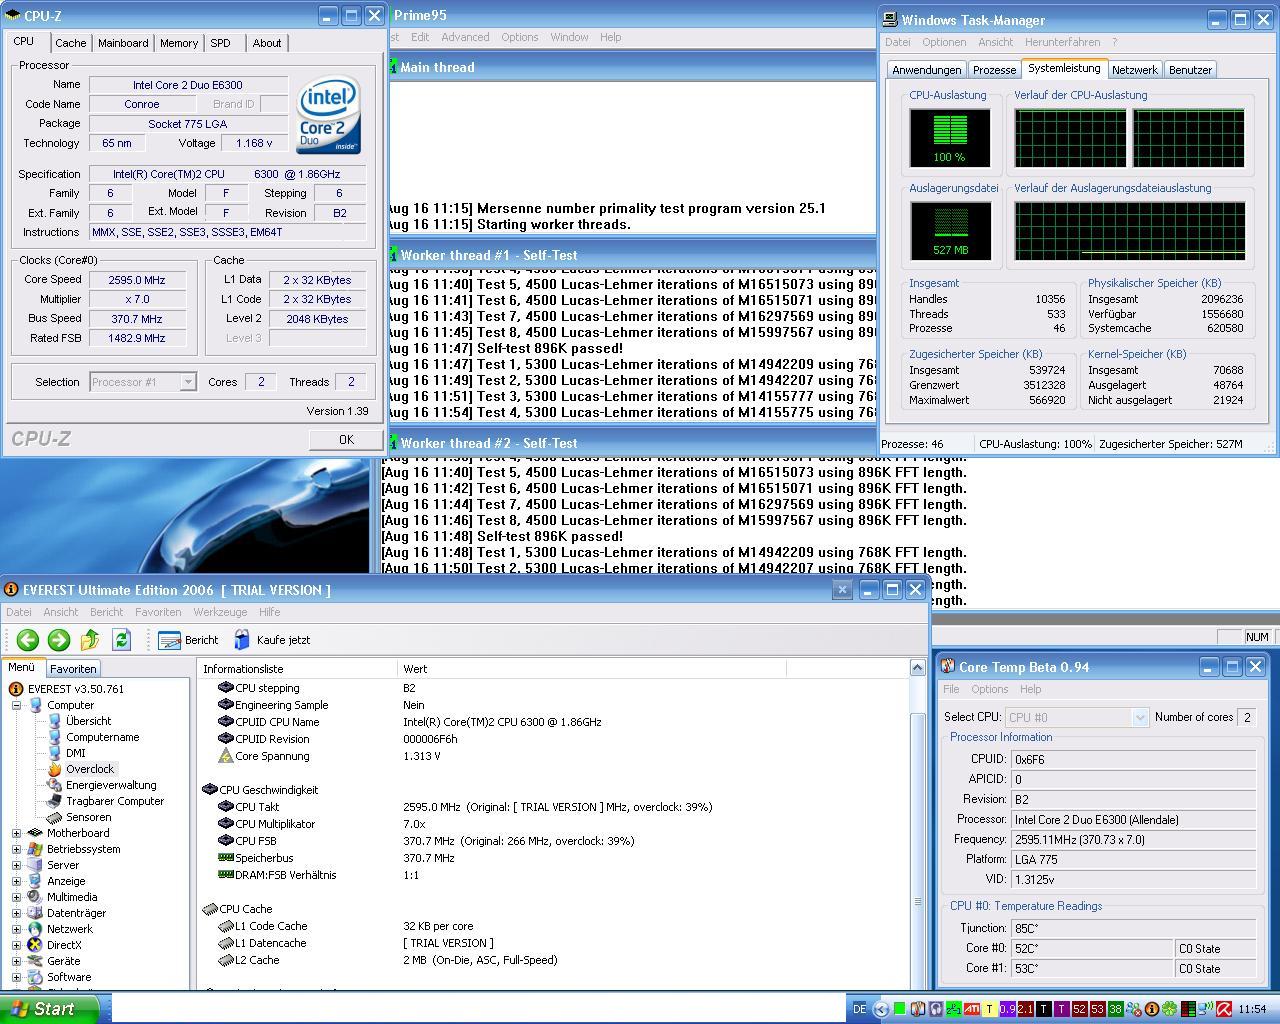The image size is (1280, 1024).
Task: Open the Werkzeuge menu in EVEREST
Action: 220,612
